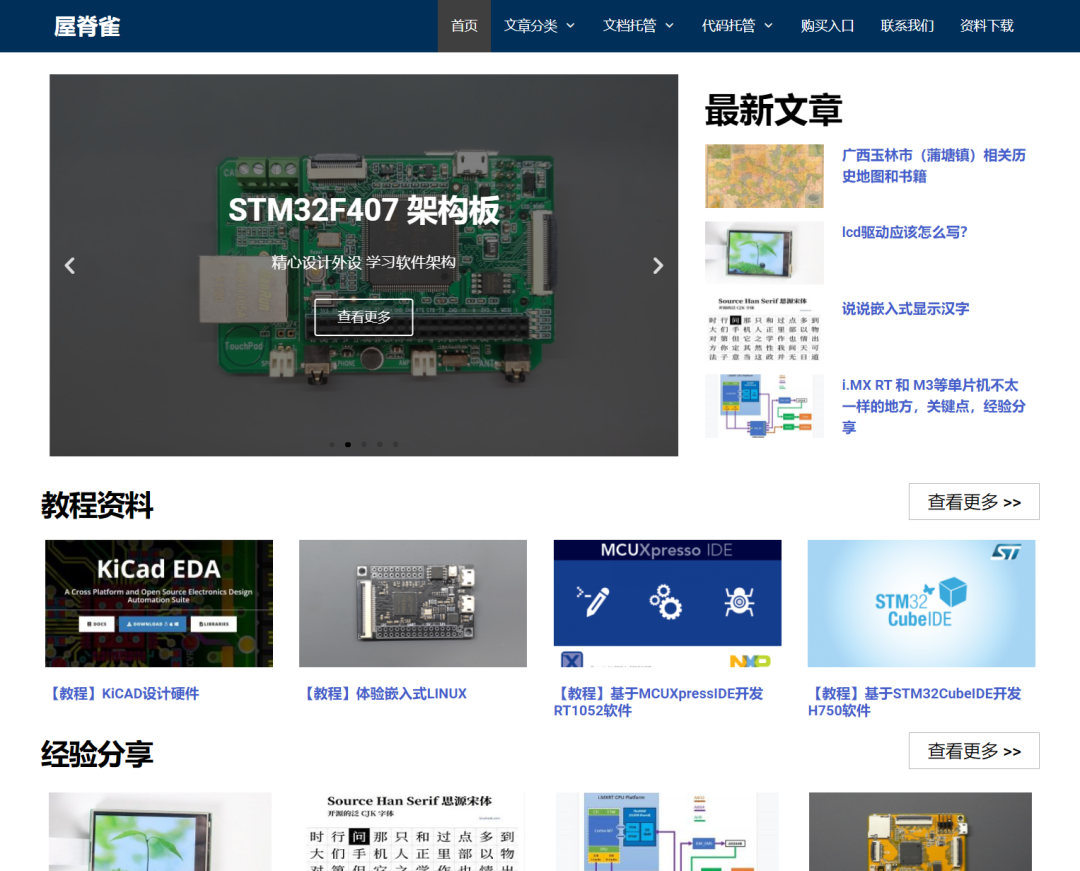This screenshot has width=1080, height=871.
Task: Open 资料下载 in the navigation bar
Action: 987,26
